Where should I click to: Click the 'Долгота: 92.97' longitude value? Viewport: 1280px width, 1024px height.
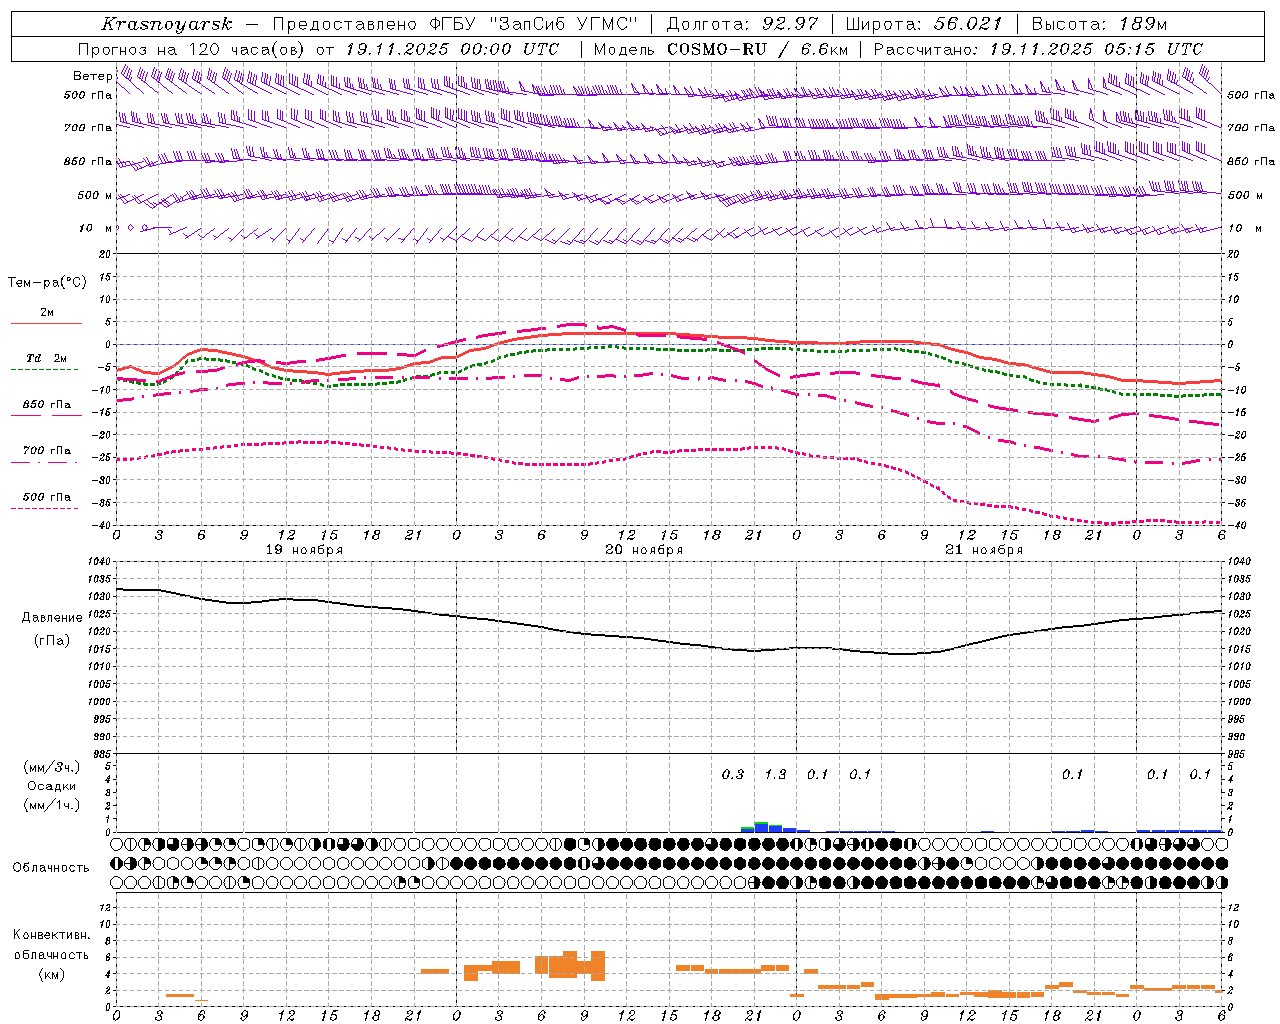point(742,24)
